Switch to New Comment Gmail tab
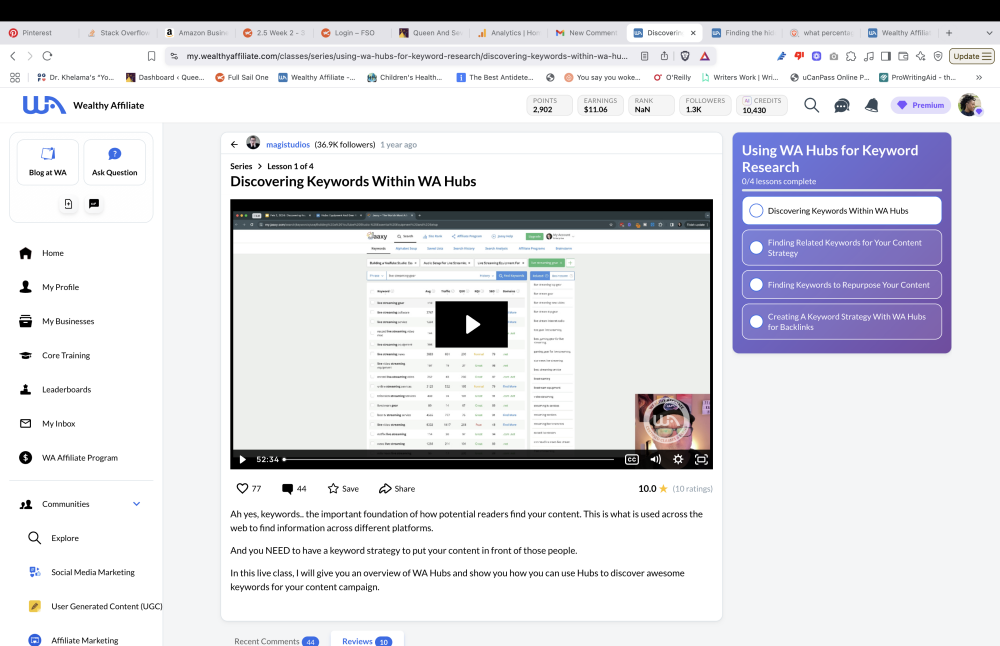This screenshot has height=646, width=1000. (x=587, y=33)
